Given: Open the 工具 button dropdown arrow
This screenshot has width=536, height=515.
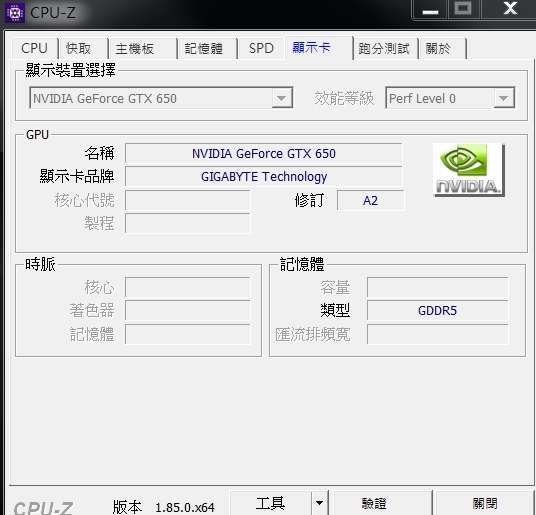Looking at the screenshot, I should tap(319, 503).
